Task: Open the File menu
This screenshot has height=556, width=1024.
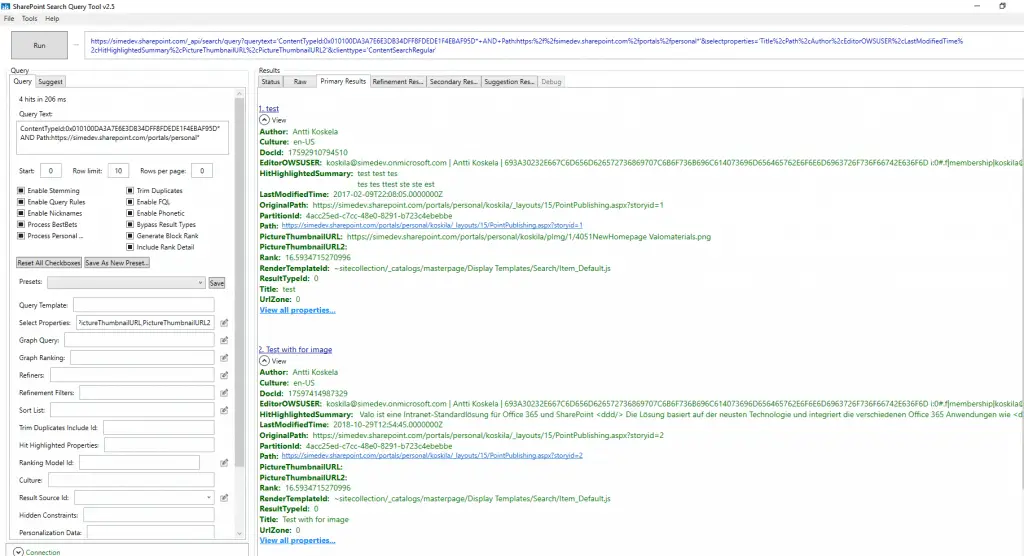Action: click(9, 19)
